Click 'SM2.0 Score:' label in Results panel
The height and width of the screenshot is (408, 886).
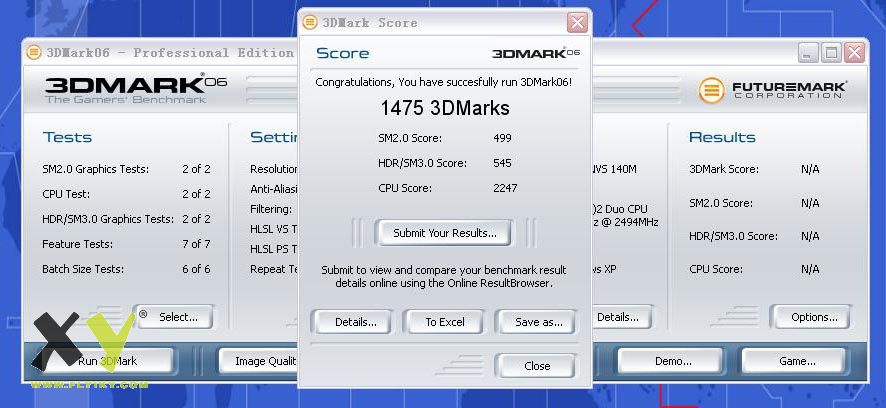click(x=721, y=203)
